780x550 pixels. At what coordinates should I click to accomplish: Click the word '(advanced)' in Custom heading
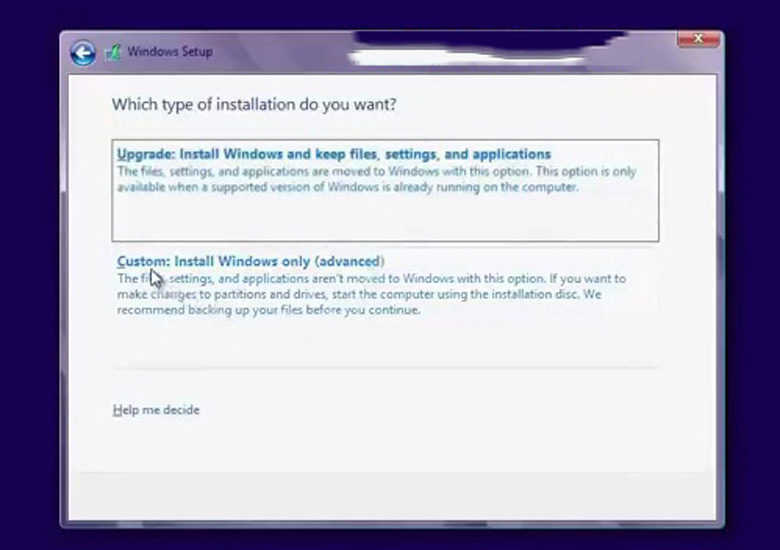[x=351, y=261]
